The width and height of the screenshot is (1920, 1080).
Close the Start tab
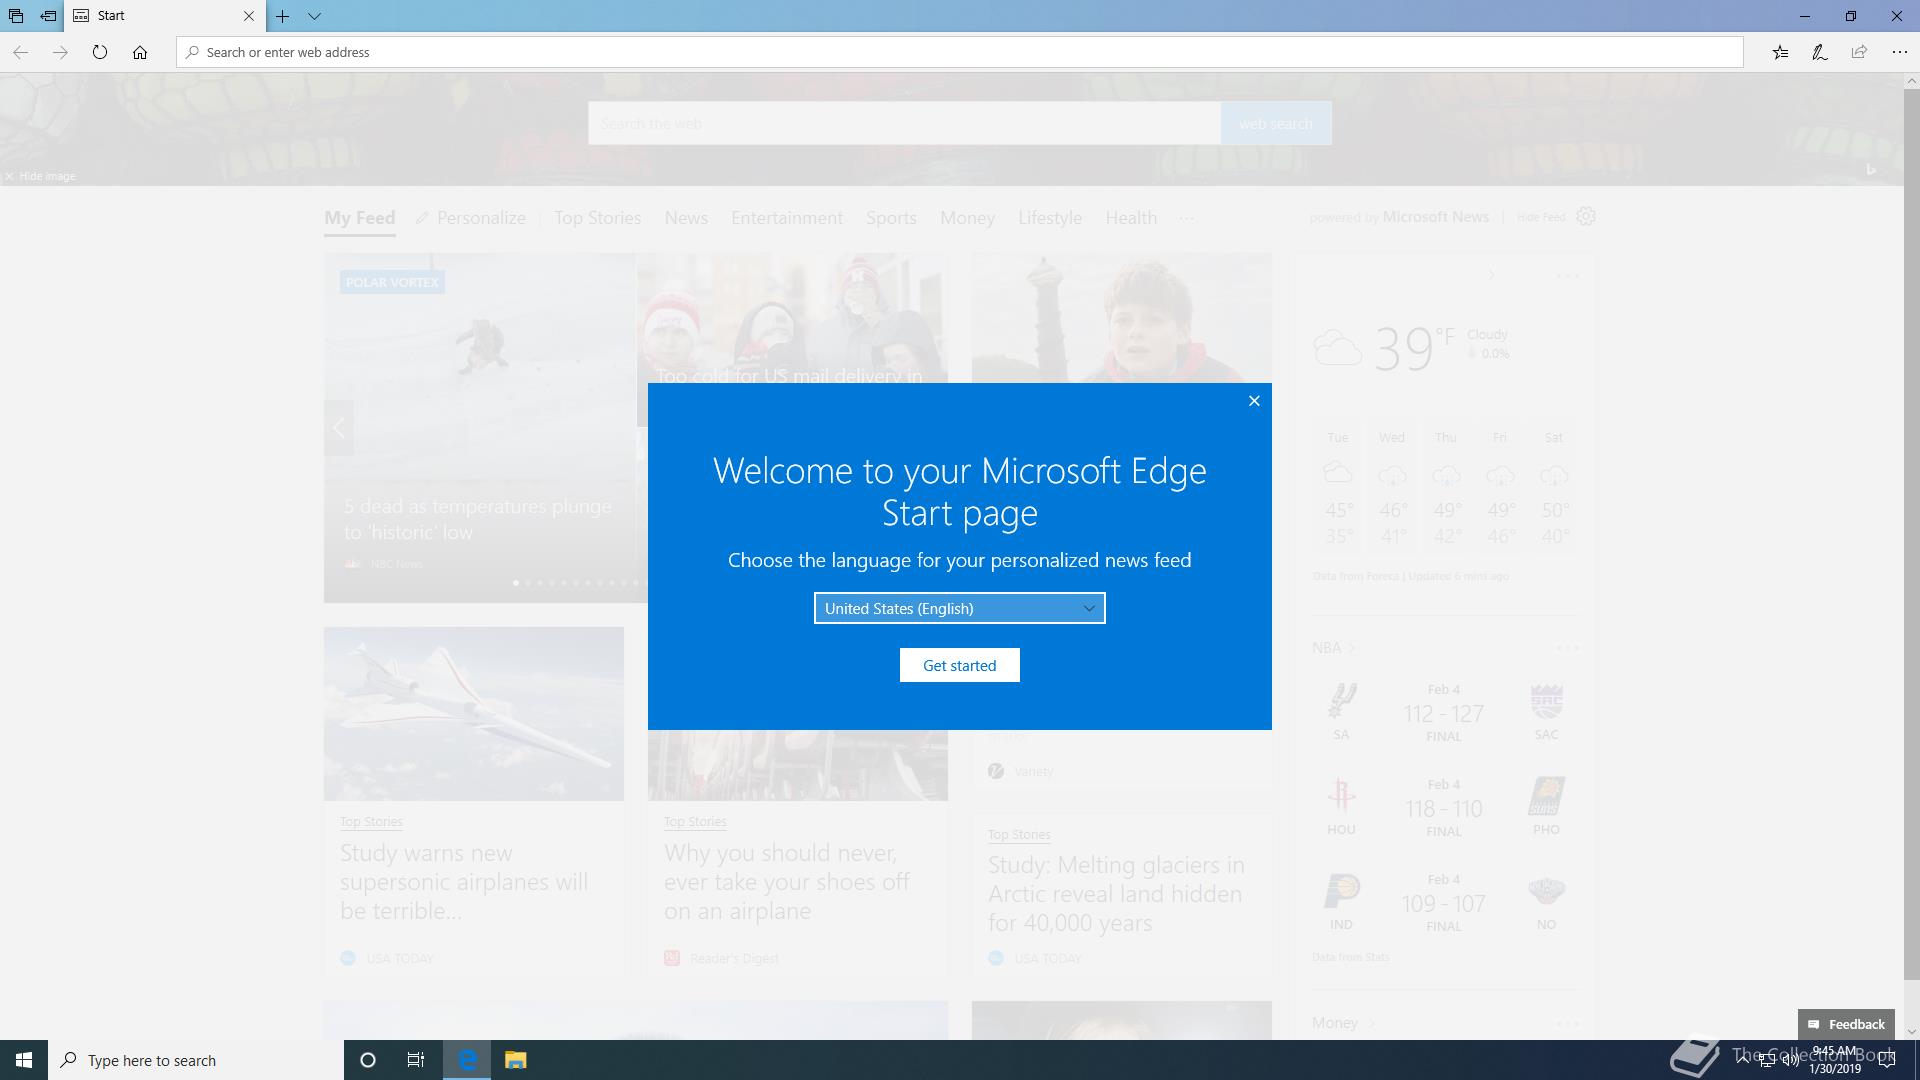tap(249, 16)
